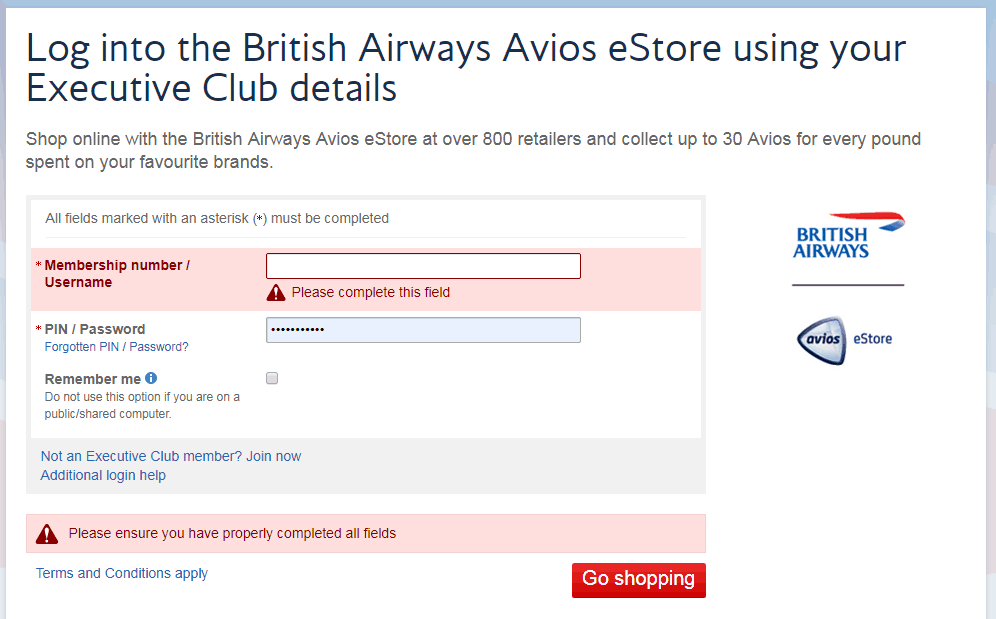Click the Avios eStore logo

845,340
